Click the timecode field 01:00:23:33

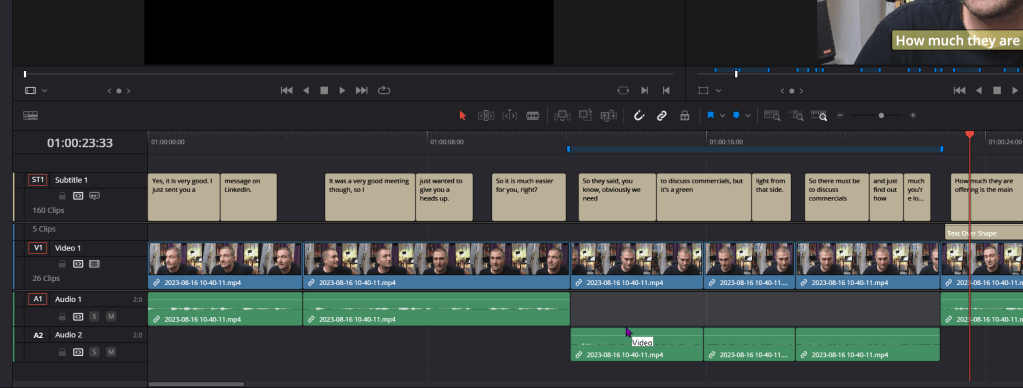coord(80,143)
